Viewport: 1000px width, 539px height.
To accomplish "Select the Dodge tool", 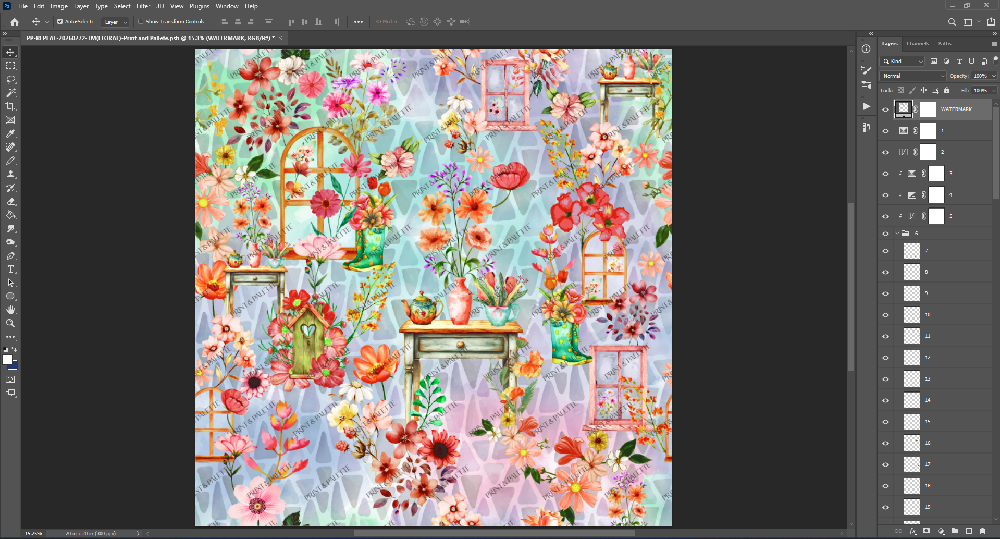I will (11, 242).
